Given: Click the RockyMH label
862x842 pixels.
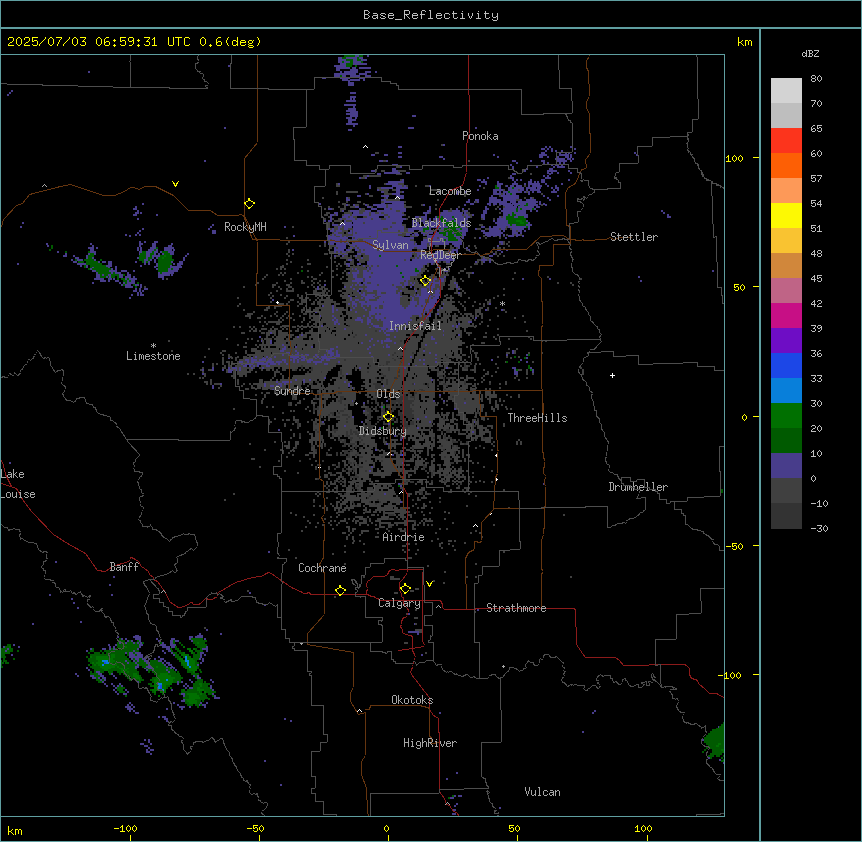Looking at the screenshot, I should (x=245, y=227).
